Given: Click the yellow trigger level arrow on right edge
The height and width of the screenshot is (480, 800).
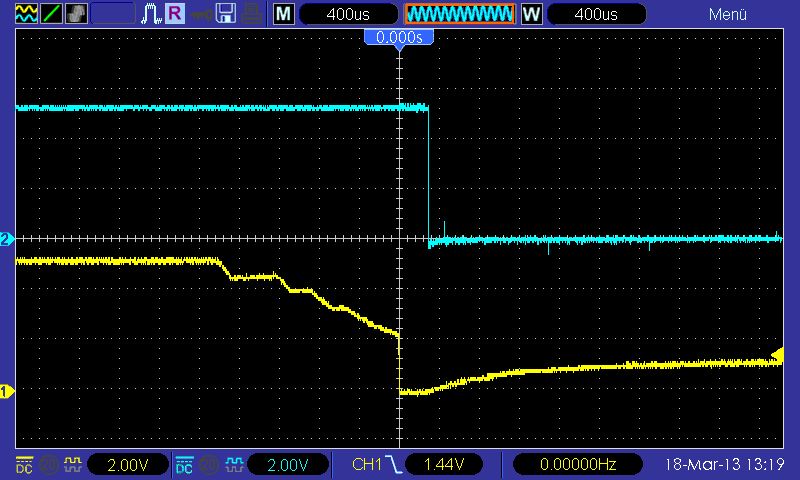Looking at the screenshot, I should tap(776, 353).
